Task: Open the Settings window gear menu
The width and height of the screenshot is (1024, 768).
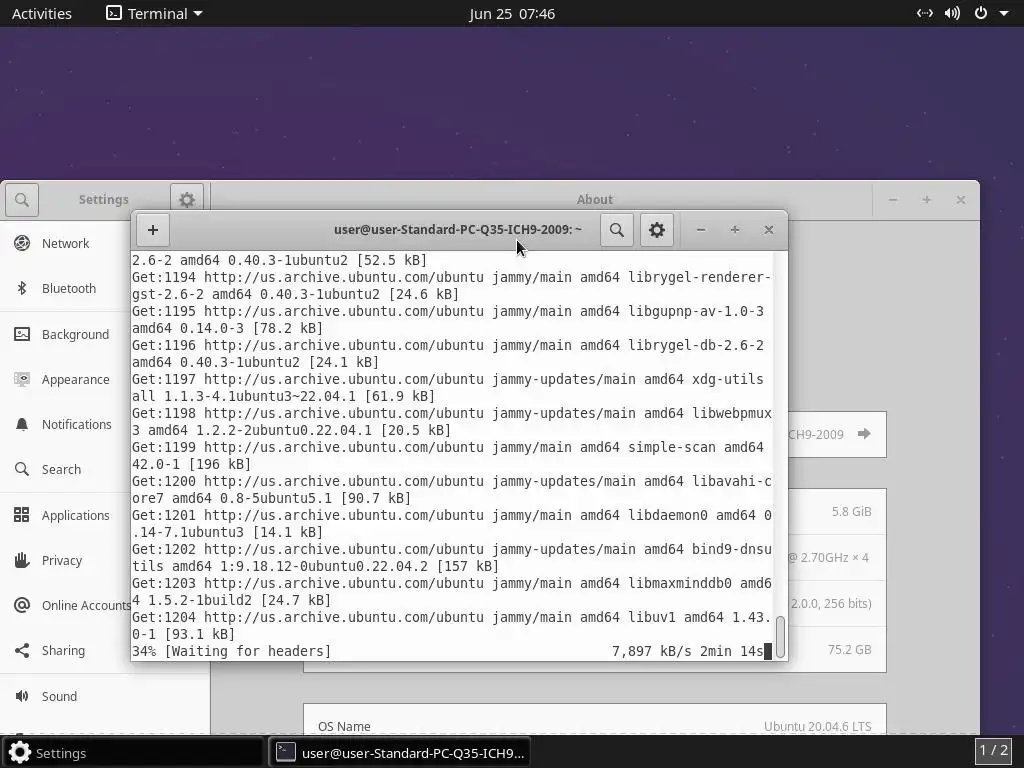Action: tap(187, 200)
